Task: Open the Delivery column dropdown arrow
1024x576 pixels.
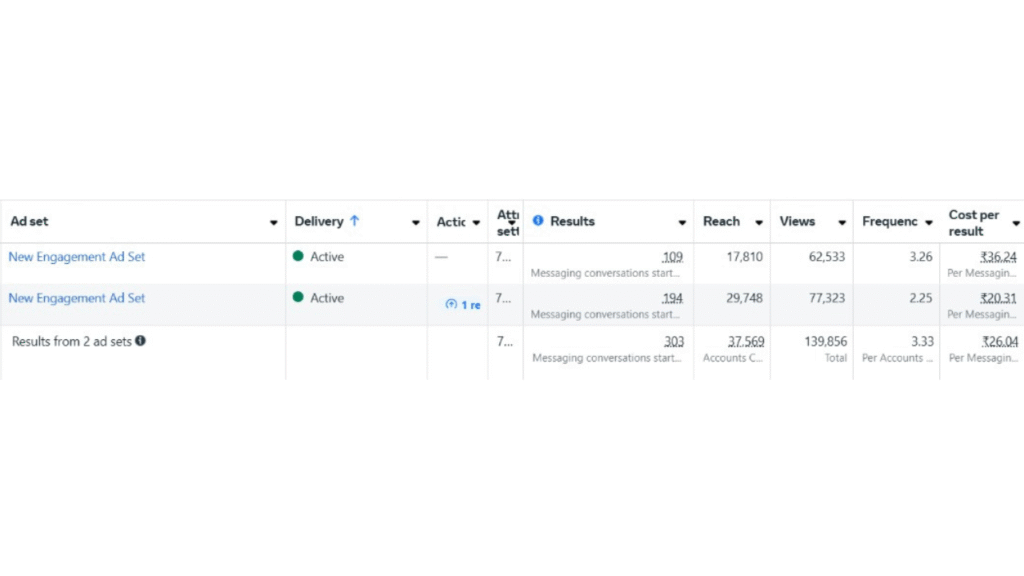Action: (x=416, y=222)
